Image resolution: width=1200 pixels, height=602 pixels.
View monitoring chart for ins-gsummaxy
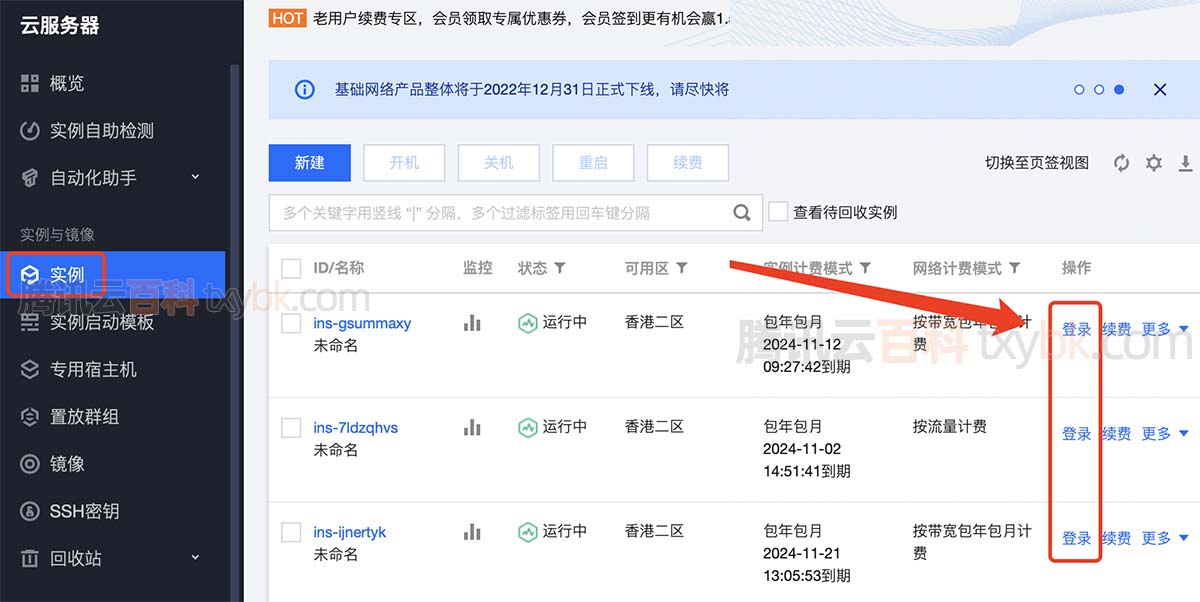tap(472, 323)
